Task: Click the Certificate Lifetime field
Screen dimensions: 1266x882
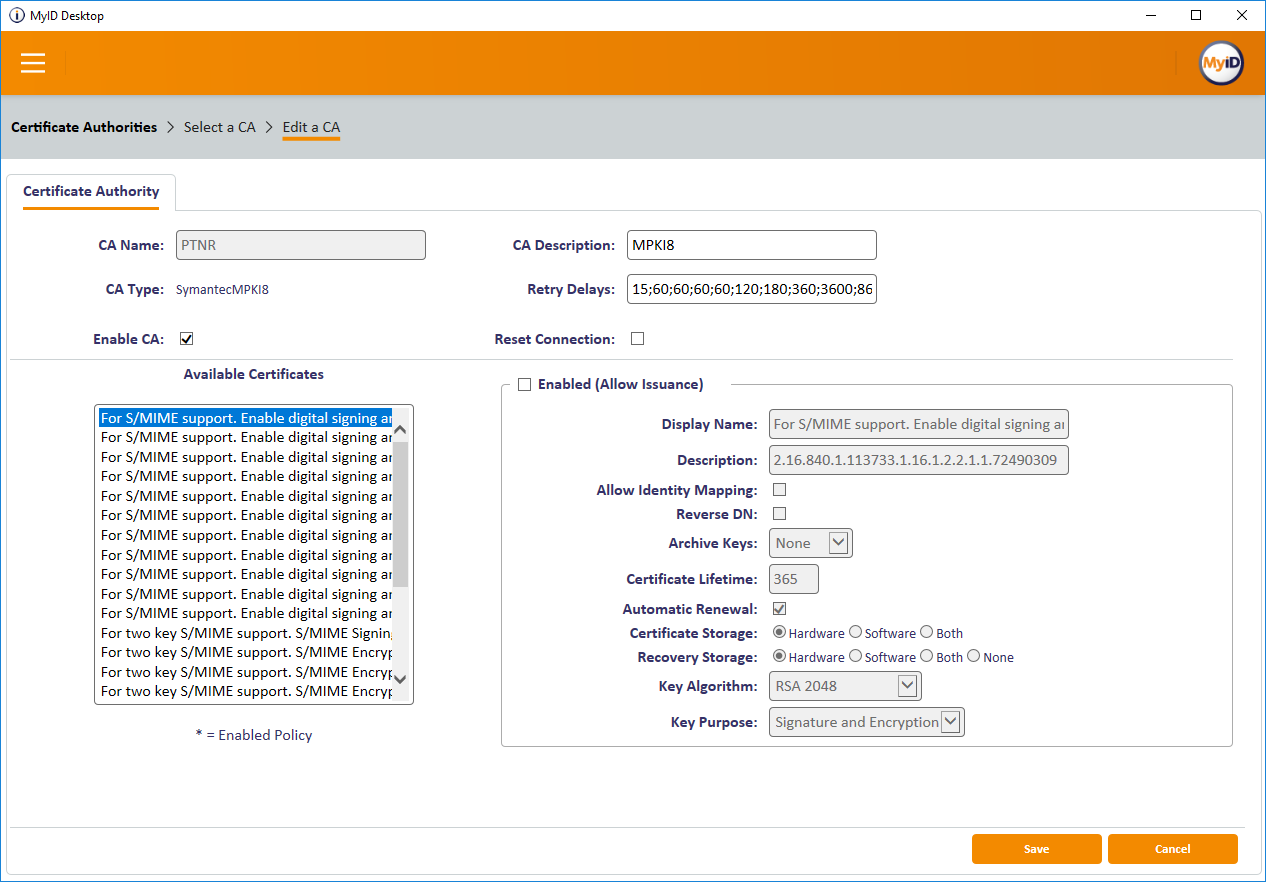Action: pyautogui.click(x=794, y=579)
